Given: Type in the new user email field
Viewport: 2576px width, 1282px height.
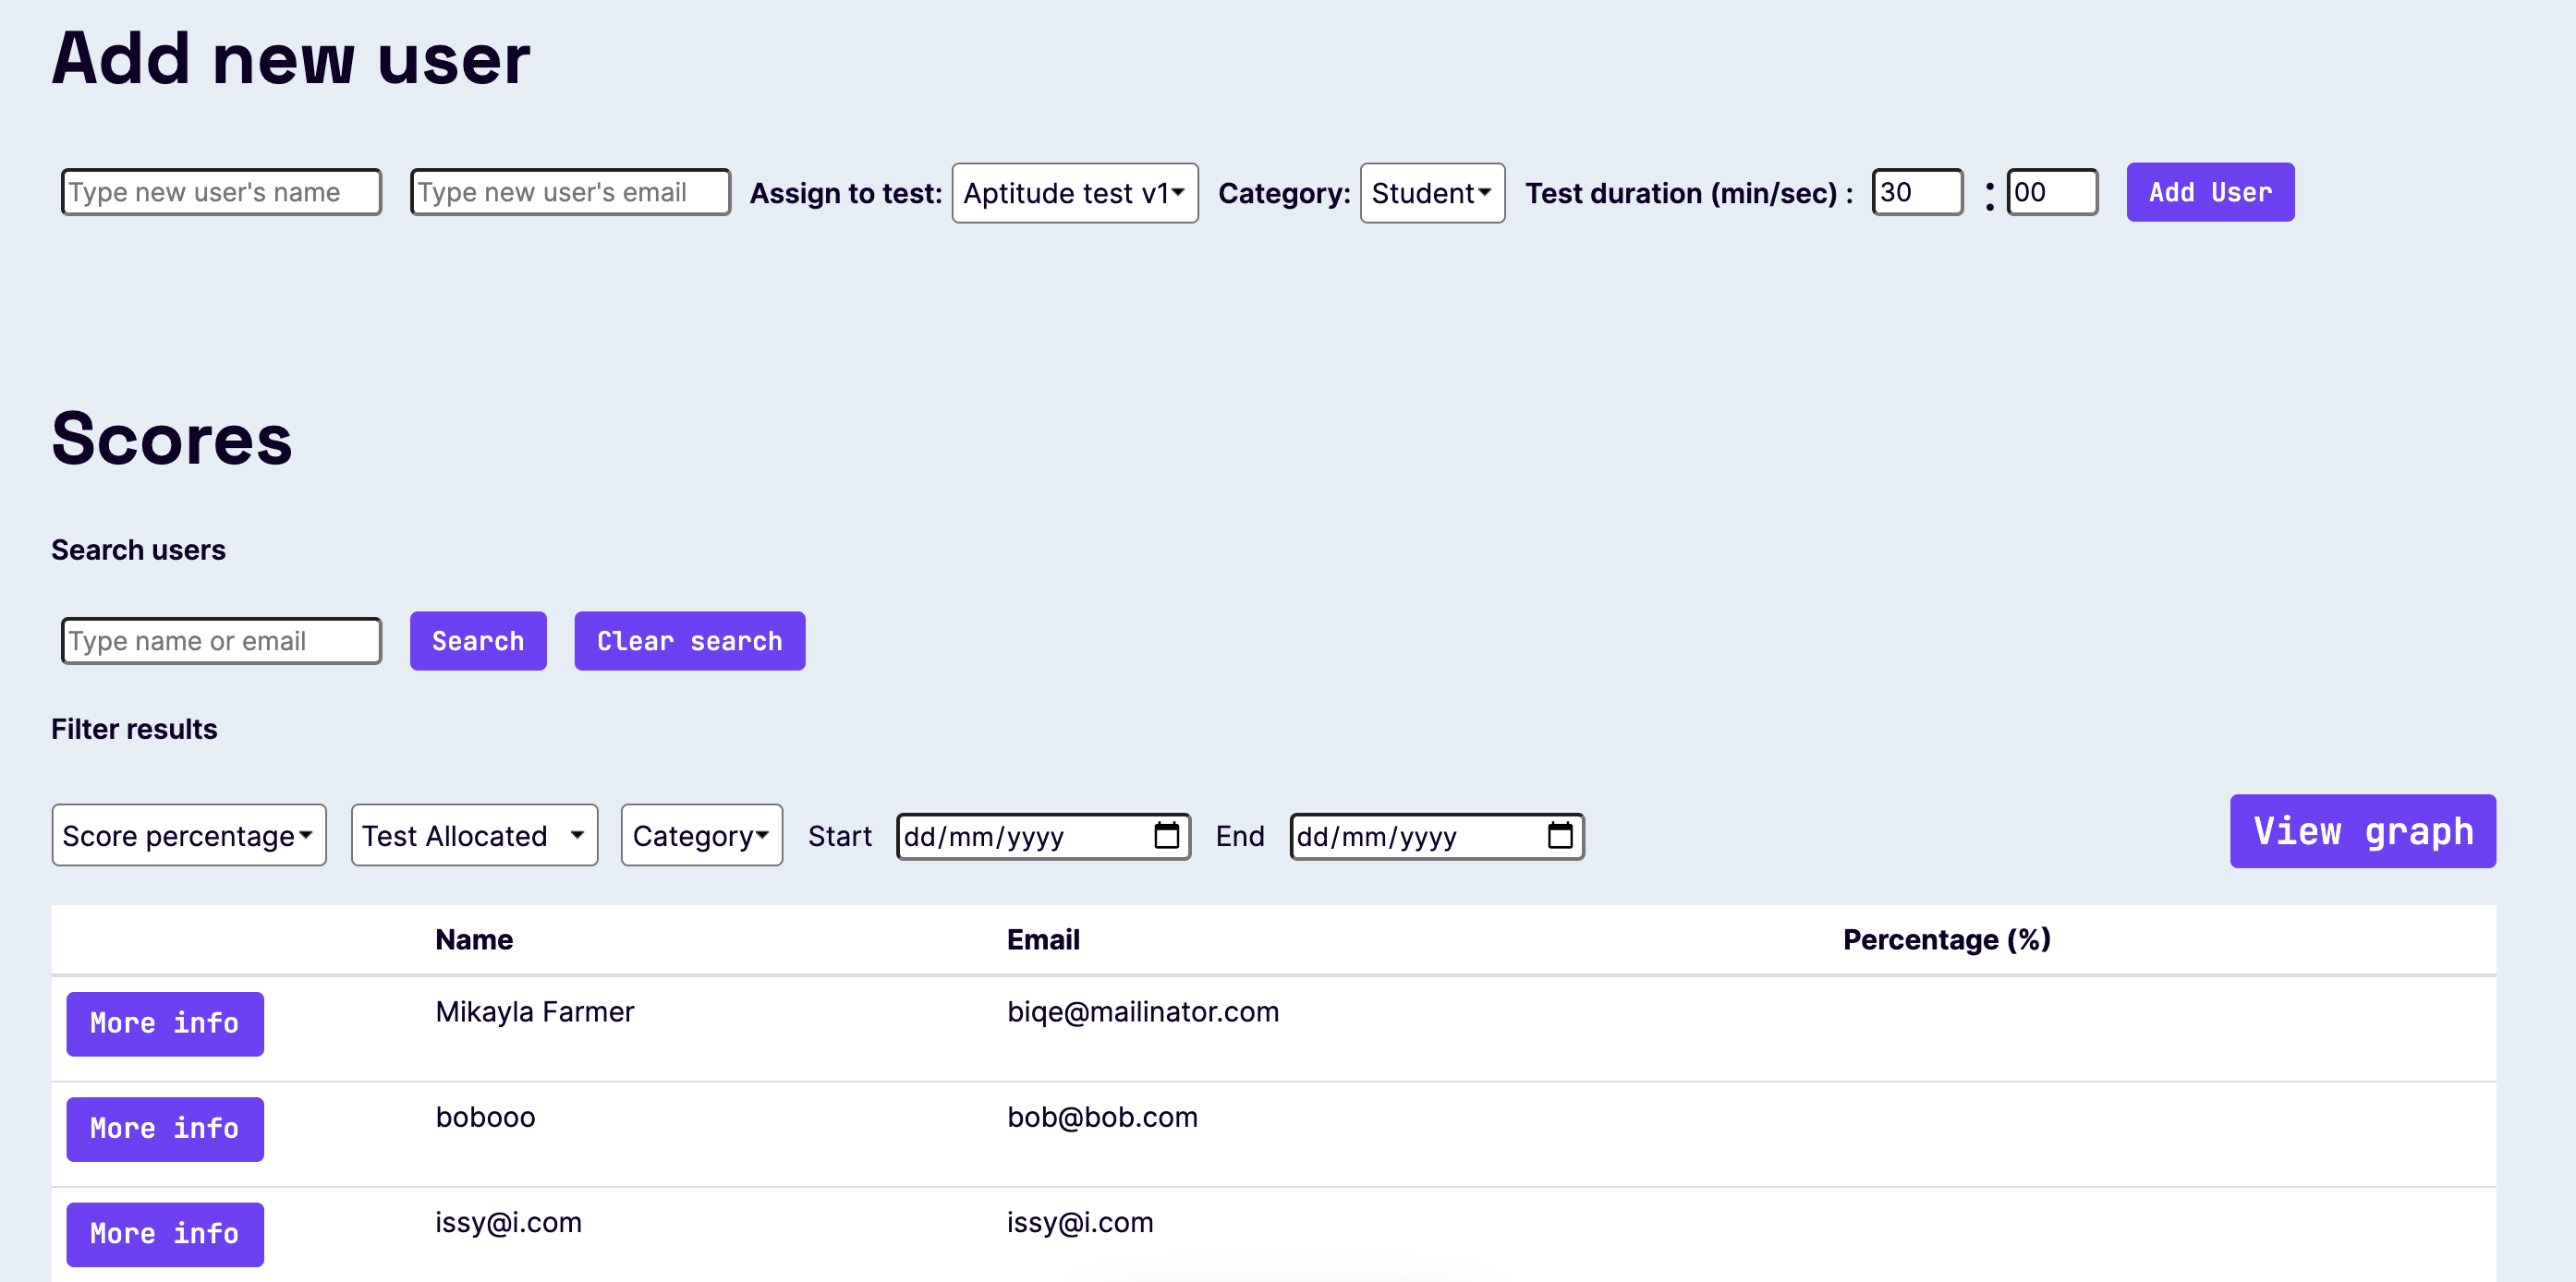Looking at the screenshot, I should [x=568, y=192].
